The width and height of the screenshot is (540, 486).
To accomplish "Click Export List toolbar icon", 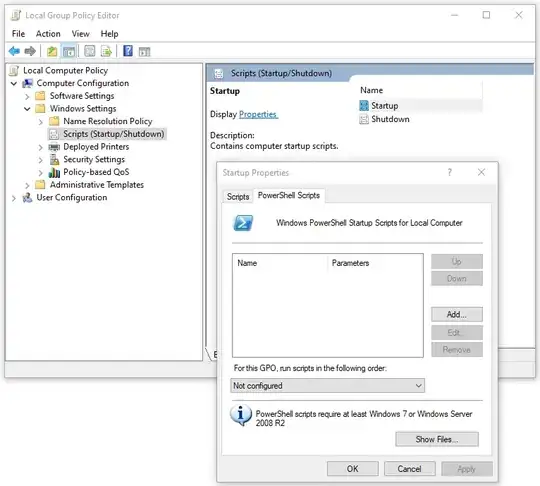I will click(106, 51).
